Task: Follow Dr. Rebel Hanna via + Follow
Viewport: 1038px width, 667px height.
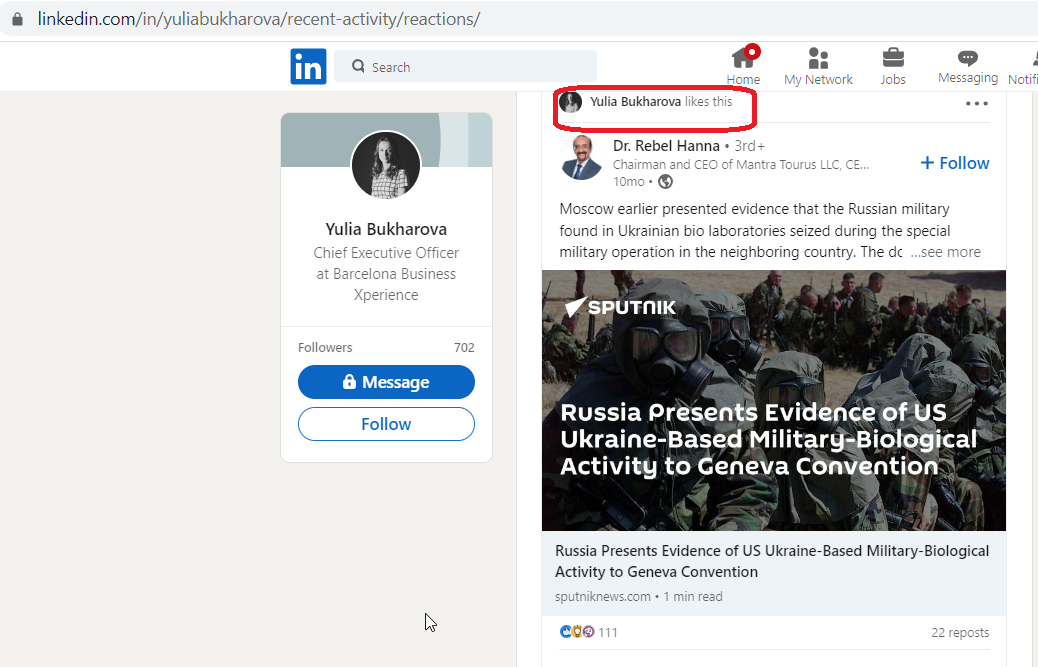Action: click(955, 163)
